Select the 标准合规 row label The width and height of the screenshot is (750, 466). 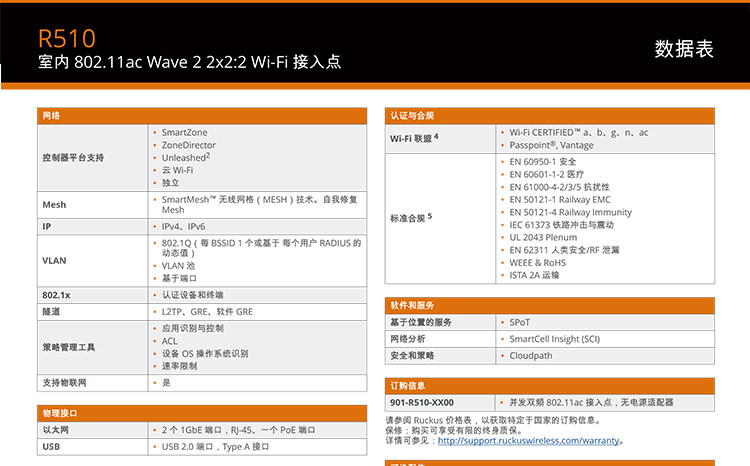(x=411, y=218)
